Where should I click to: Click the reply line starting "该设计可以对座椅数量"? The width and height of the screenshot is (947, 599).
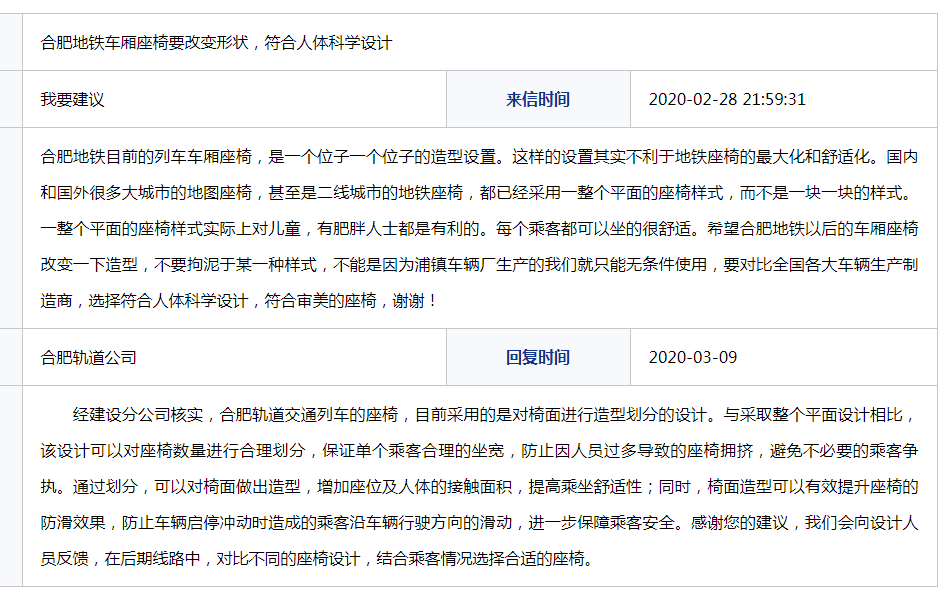coord(479,450)
